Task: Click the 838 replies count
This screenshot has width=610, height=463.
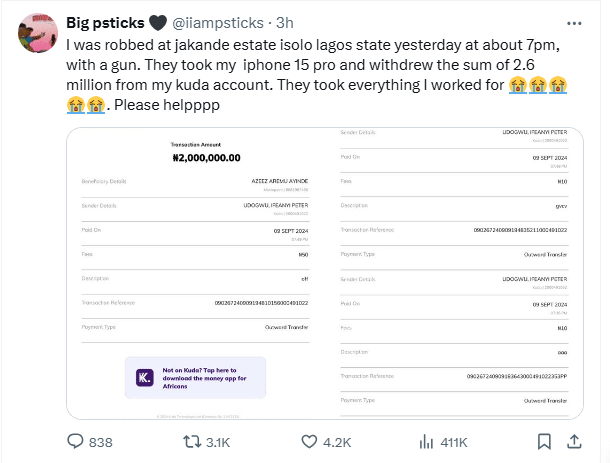Action: click(102, 441)
